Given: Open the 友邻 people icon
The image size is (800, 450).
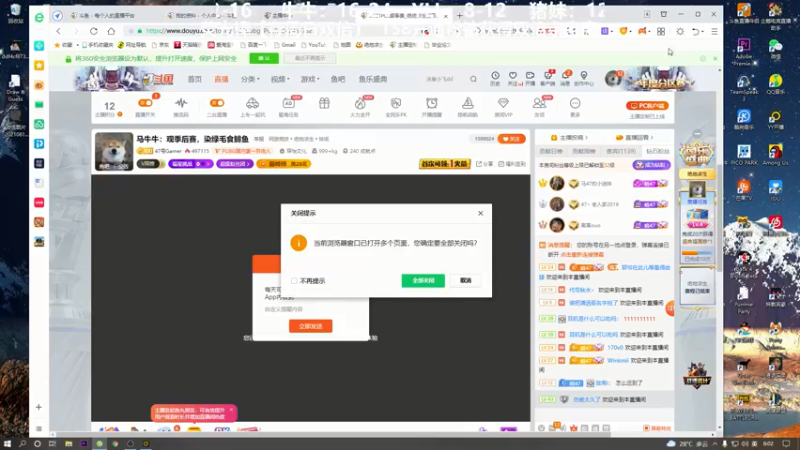Looking at the screenshot, I should coord(539,103).
